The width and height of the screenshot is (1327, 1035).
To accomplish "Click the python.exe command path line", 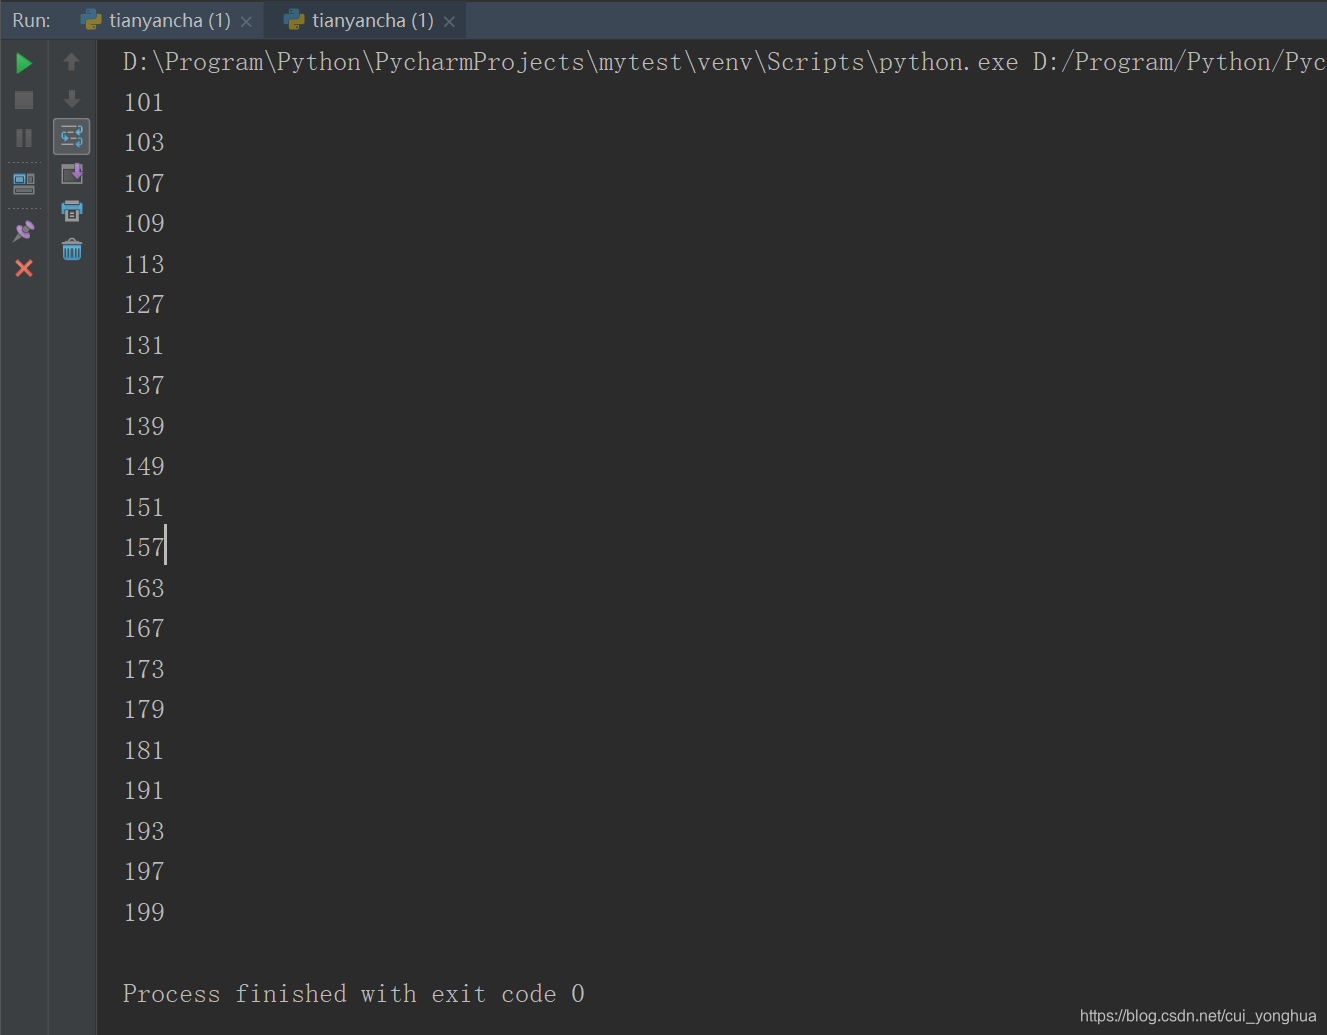I will tap(724, 62).
